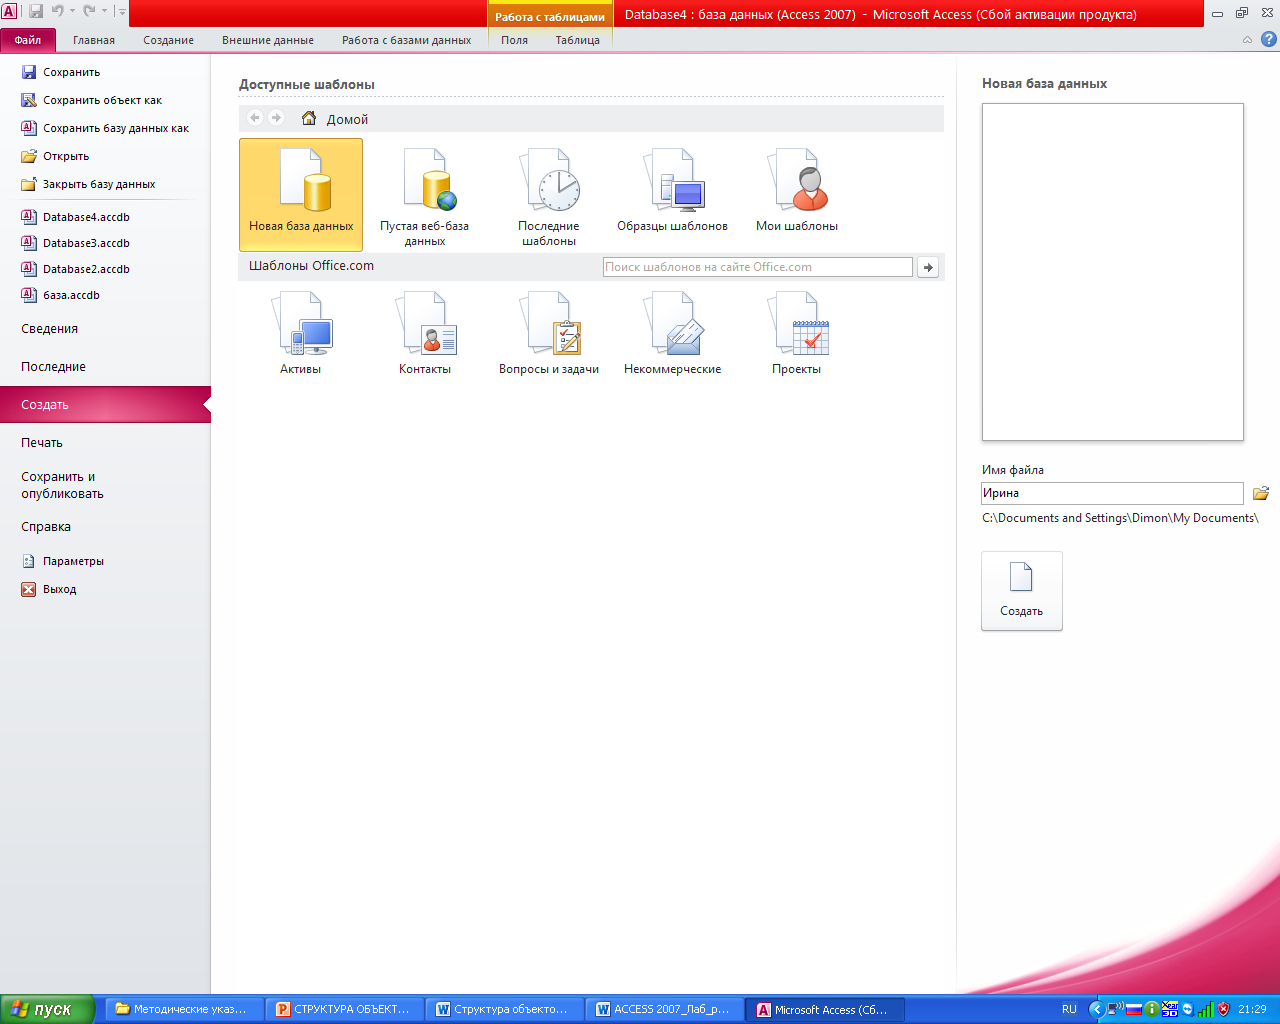Open the Access help question mark icon
1280x1024 pixels.
[x=1269, y=40]
